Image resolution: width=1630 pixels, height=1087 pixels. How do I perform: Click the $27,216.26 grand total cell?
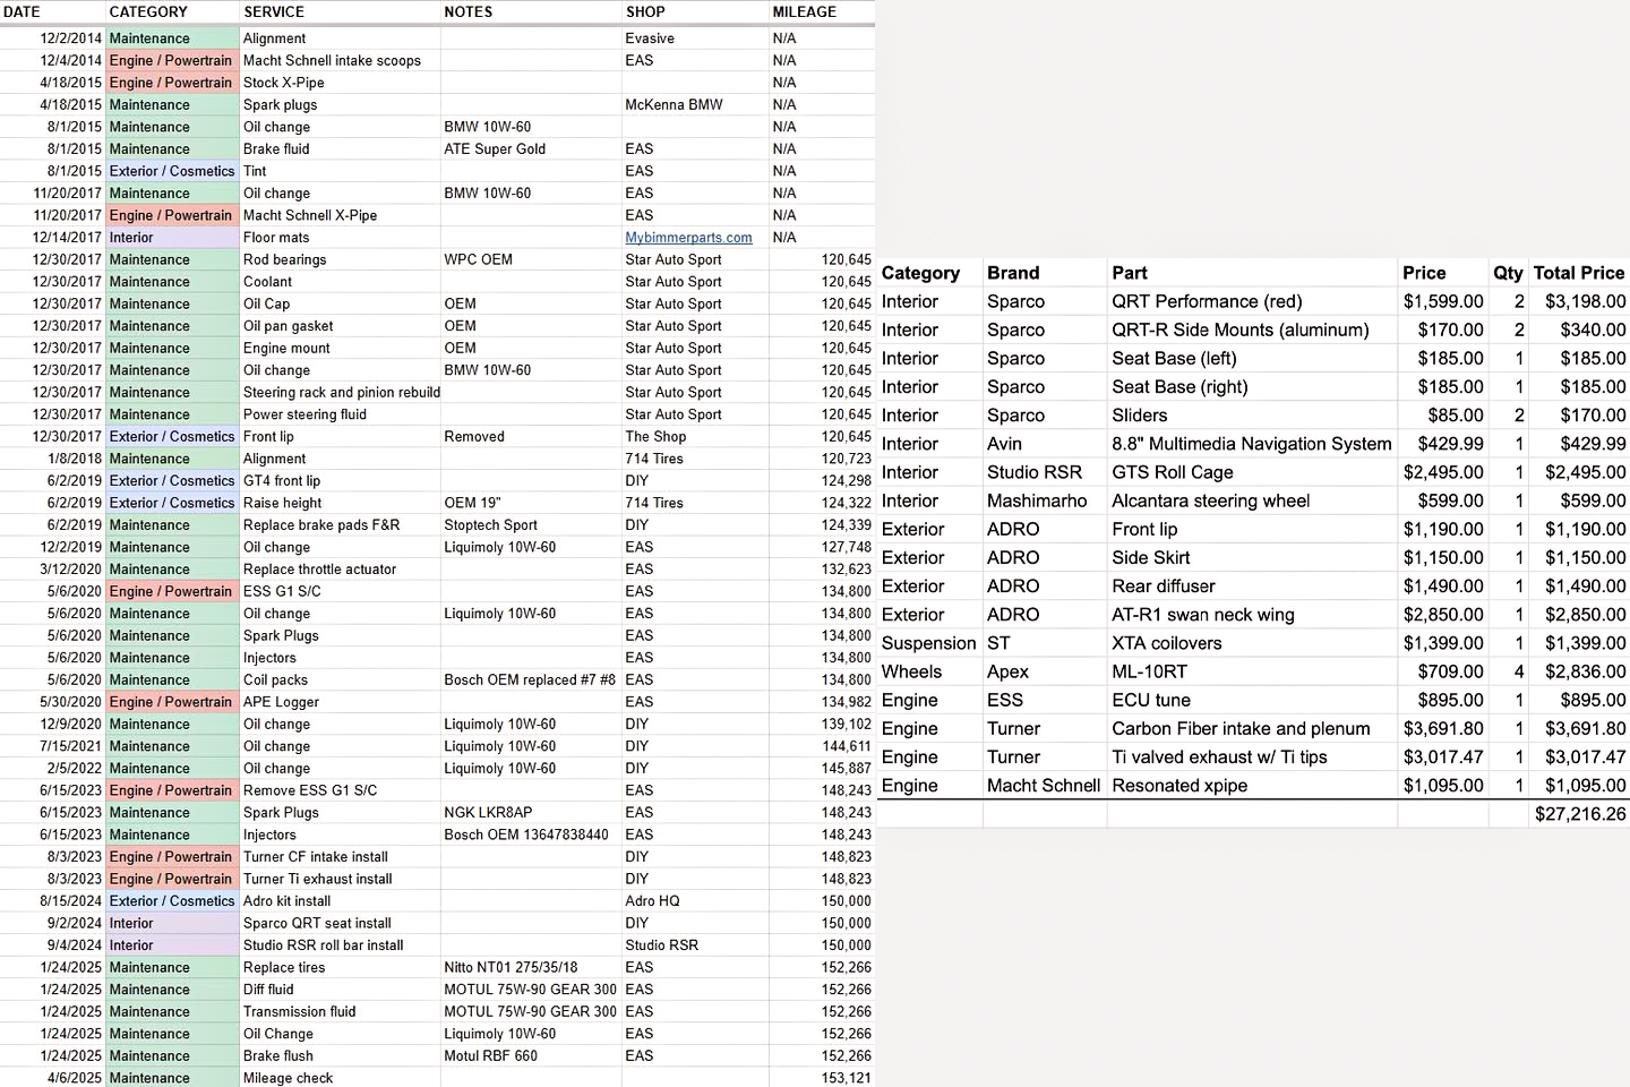(1580, 814)
